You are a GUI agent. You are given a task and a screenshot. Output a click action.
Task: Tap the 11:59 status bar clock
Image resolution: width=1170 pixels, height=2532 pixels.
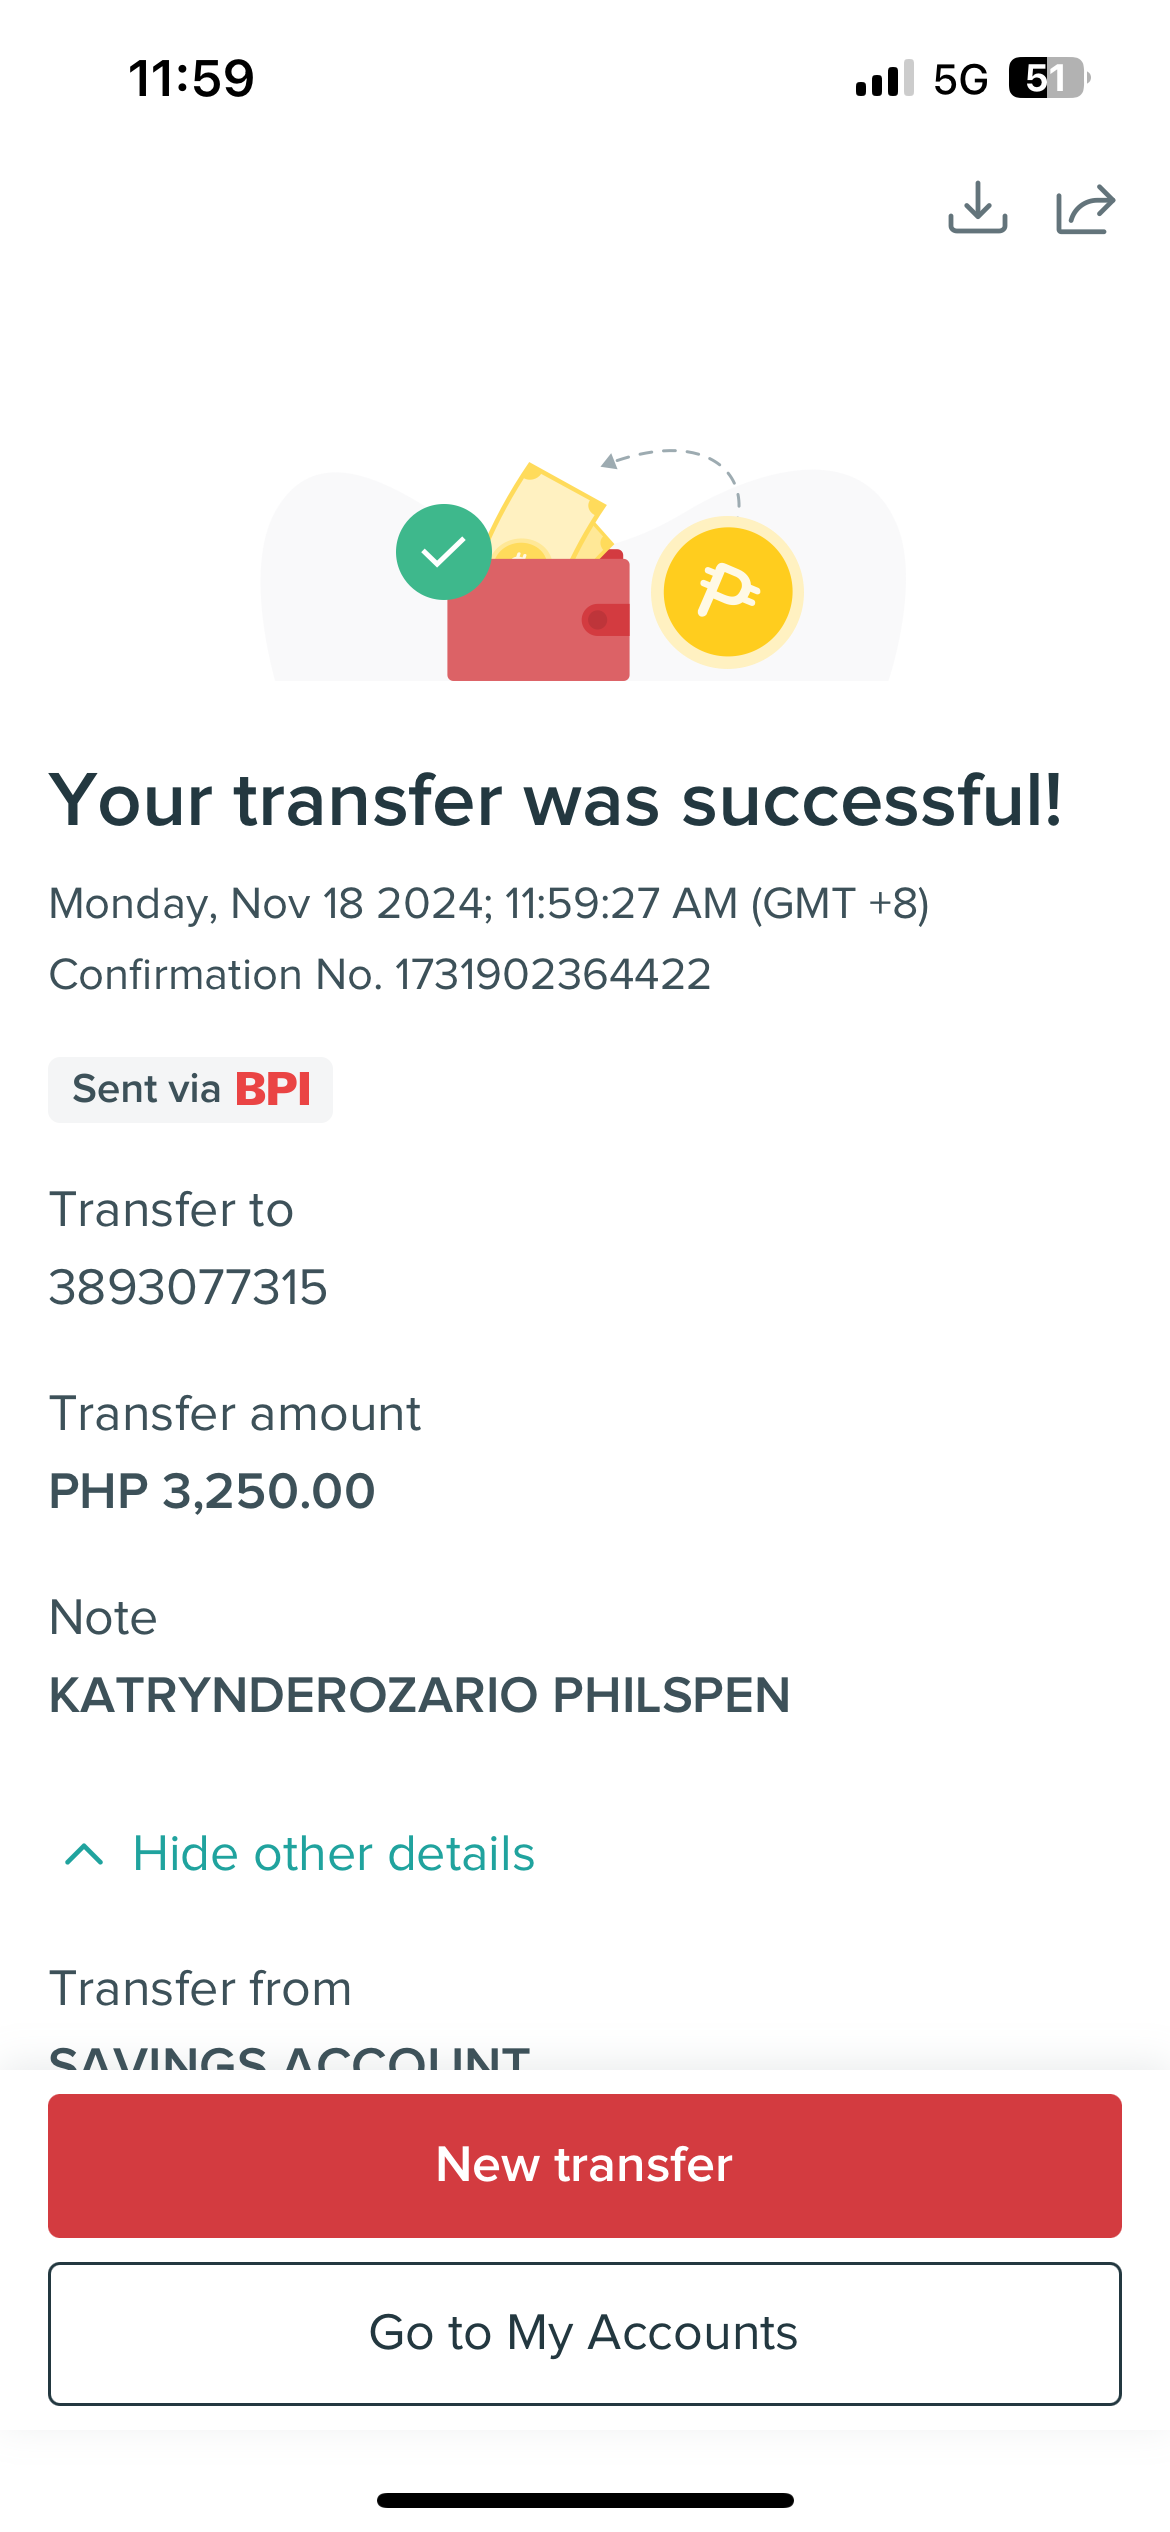(x=192, y=78)
